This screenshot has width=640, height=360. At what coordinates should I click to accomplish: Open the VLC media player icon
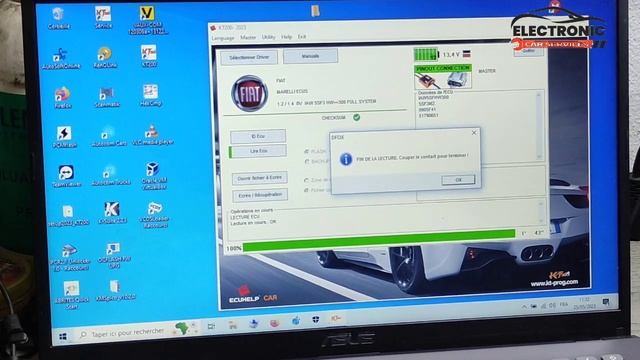(152, 135)
